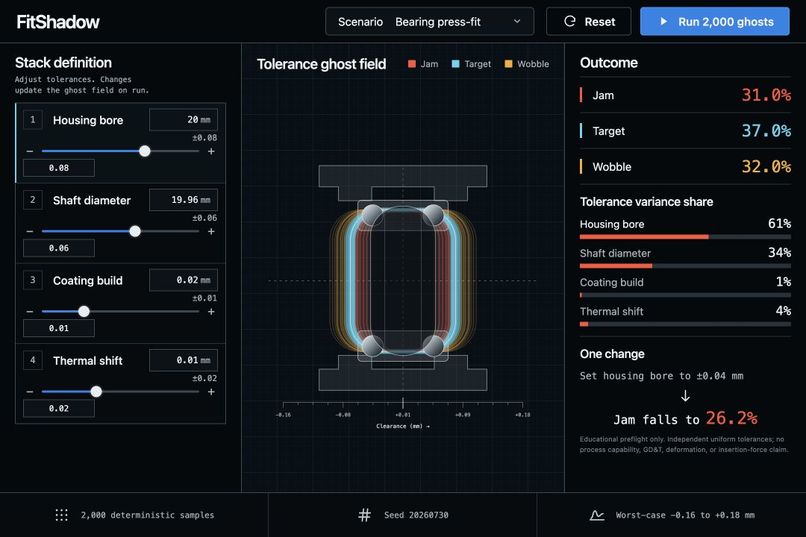Click the worst-case curve icon

tap(597, 515)
